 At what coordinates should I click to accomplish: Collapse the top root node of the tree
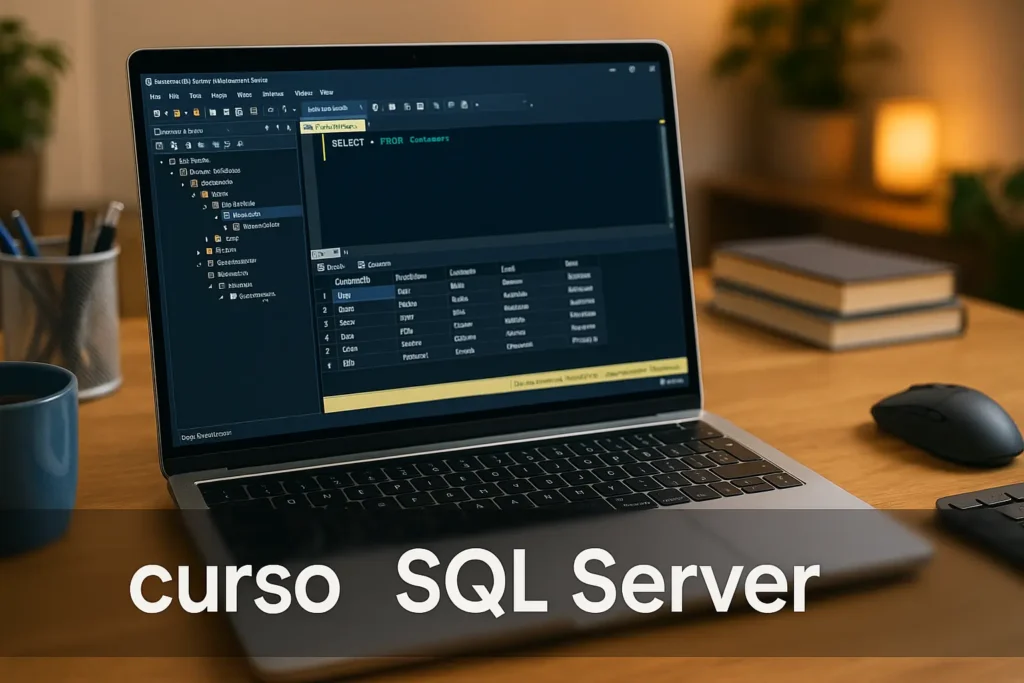pyautogui.click(x=161, y=161)
